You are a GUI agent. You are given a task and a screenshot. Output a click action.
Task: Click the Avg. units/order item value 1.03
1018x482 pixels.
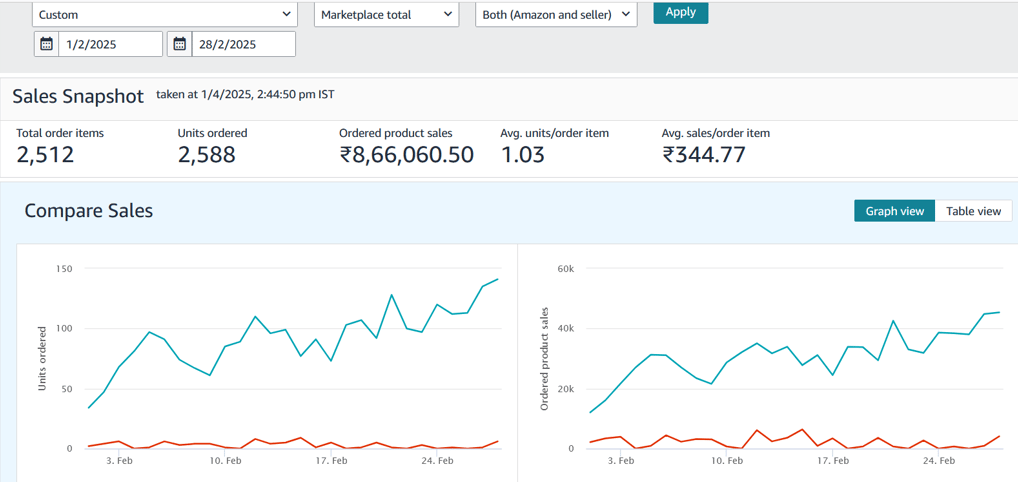522,155
